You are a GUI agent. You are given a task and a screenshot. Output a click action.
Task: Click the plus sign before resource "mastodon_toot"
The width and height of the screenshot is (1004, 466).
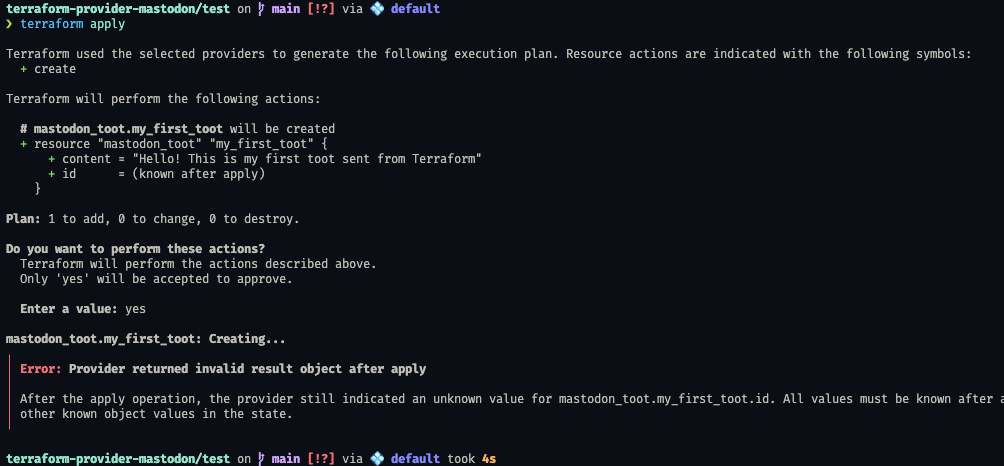(x=24, y=144)
